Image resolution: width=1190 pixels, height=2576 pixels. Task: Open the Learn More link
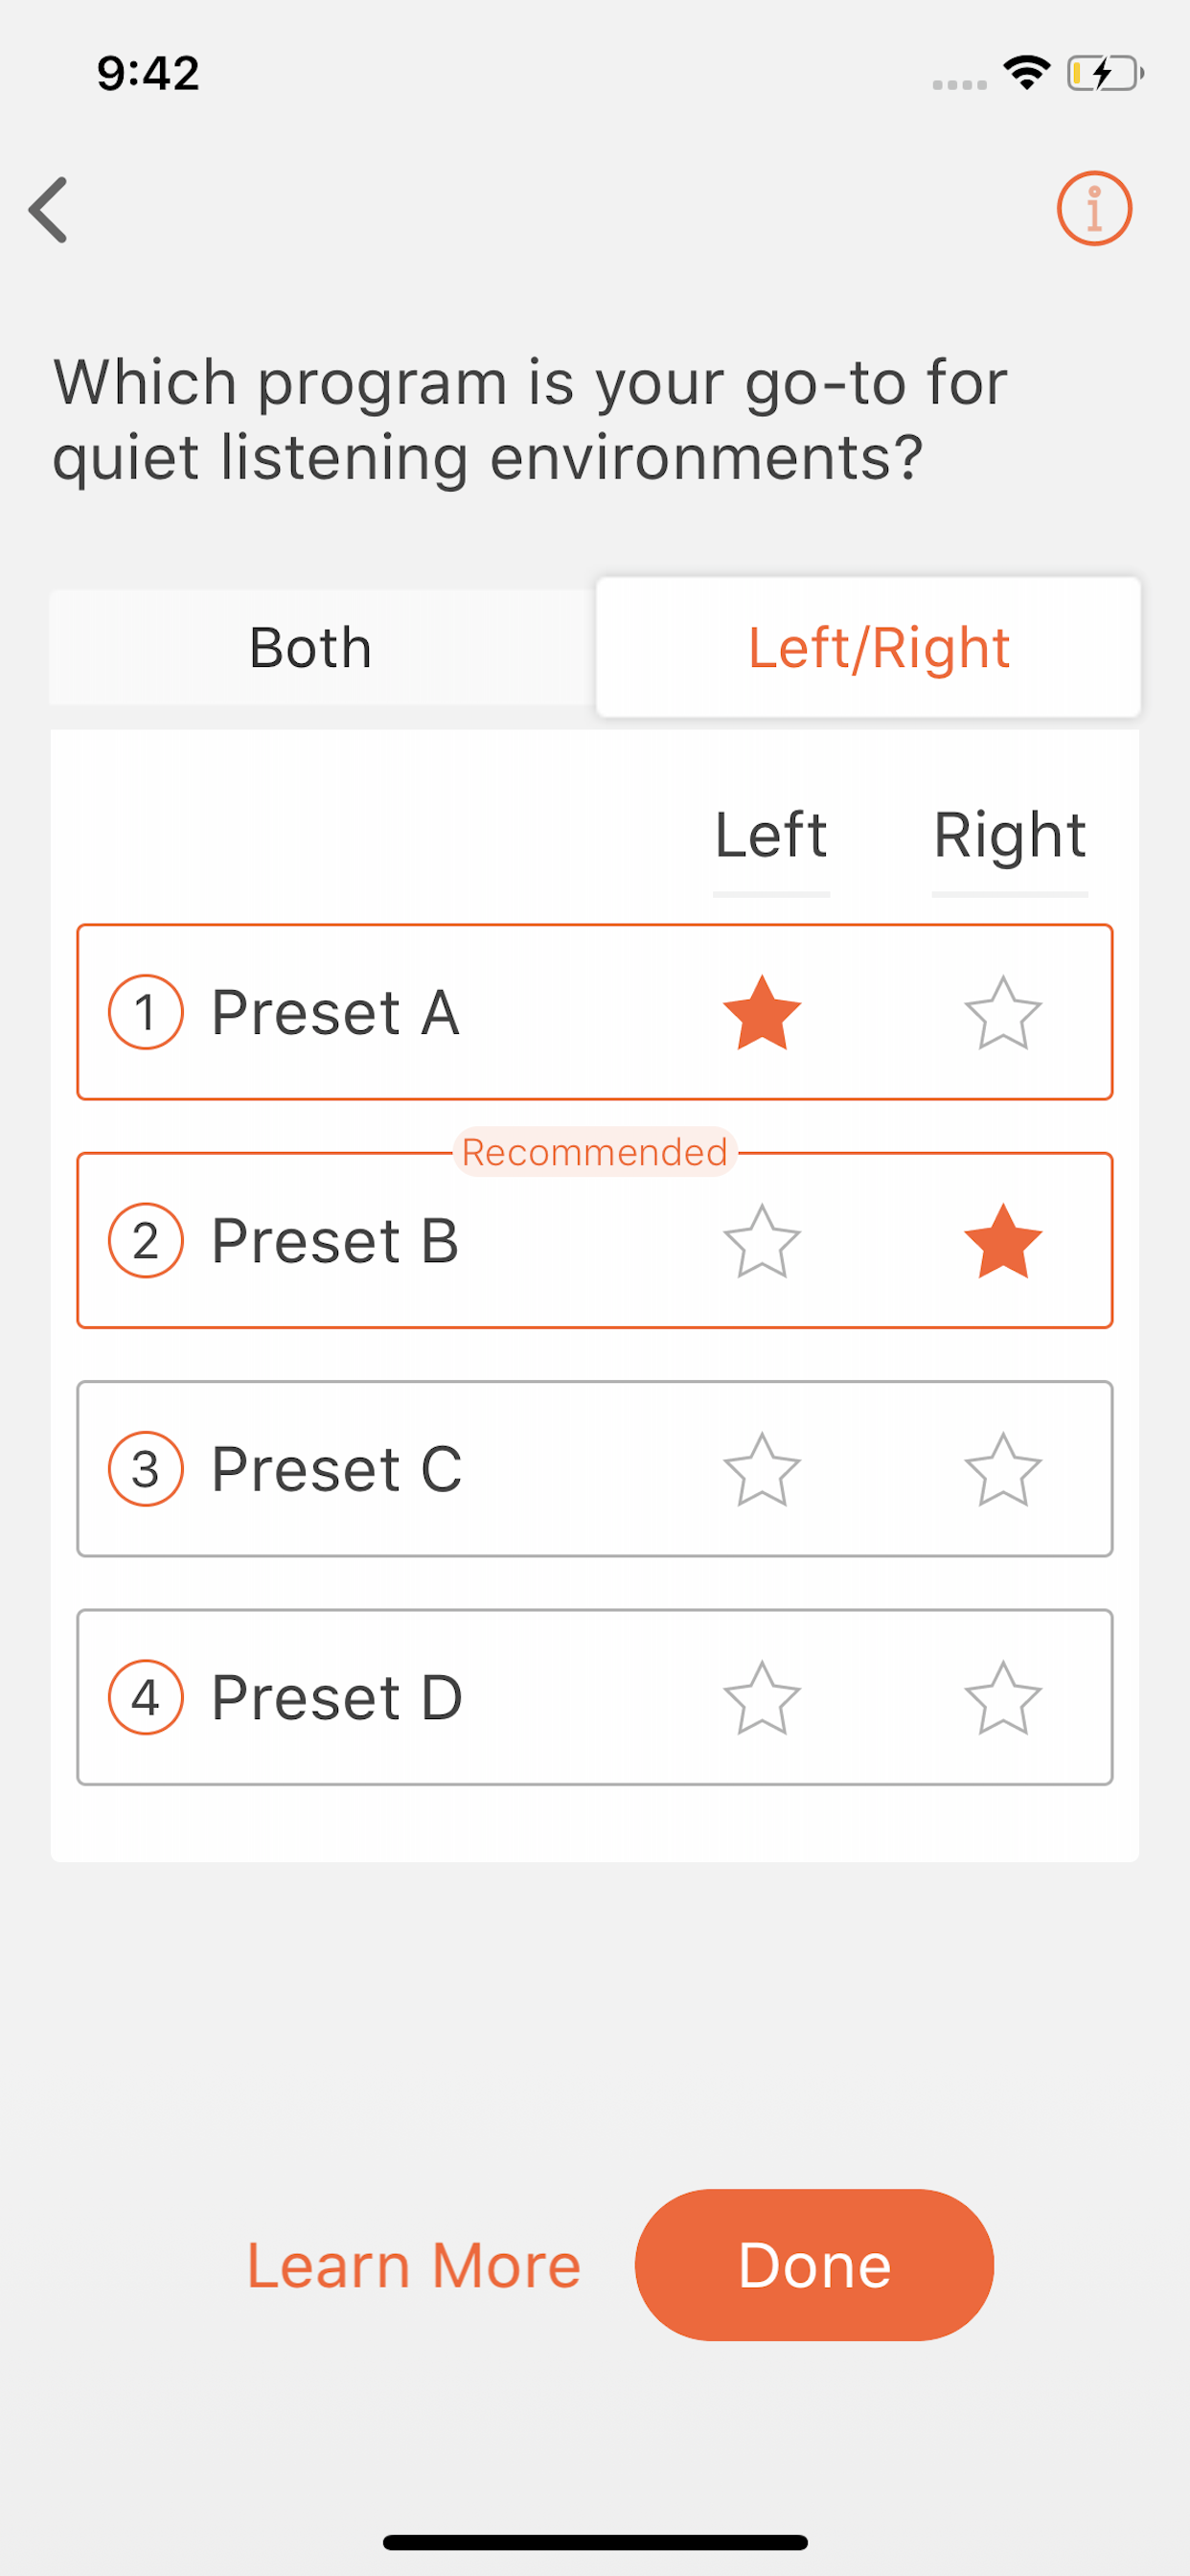click(413, 2265)
